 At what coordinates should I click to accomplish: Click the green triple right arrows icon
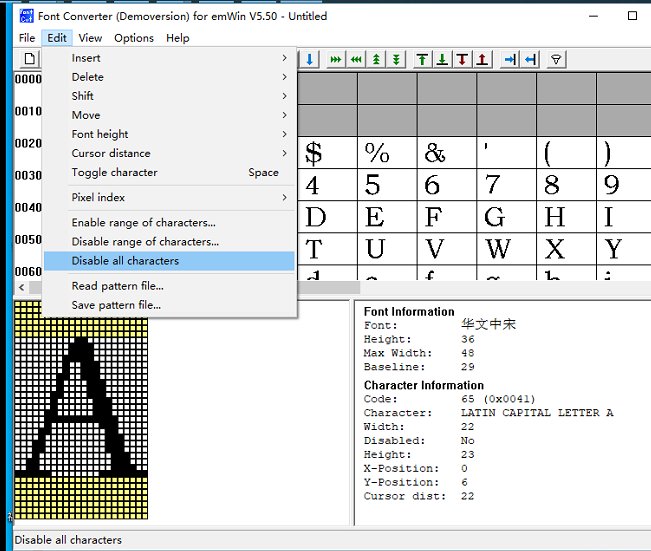335,59
